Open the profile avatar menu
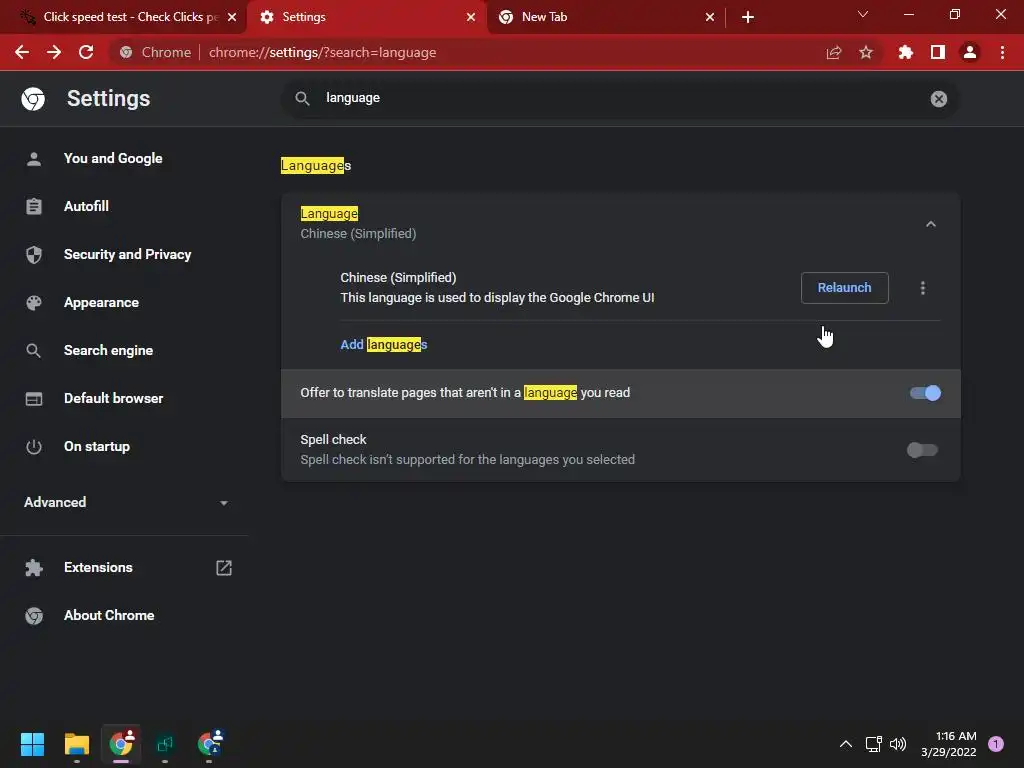This screenshot has width=1024, height=768. pyautogui.click(x=970, y=52)
